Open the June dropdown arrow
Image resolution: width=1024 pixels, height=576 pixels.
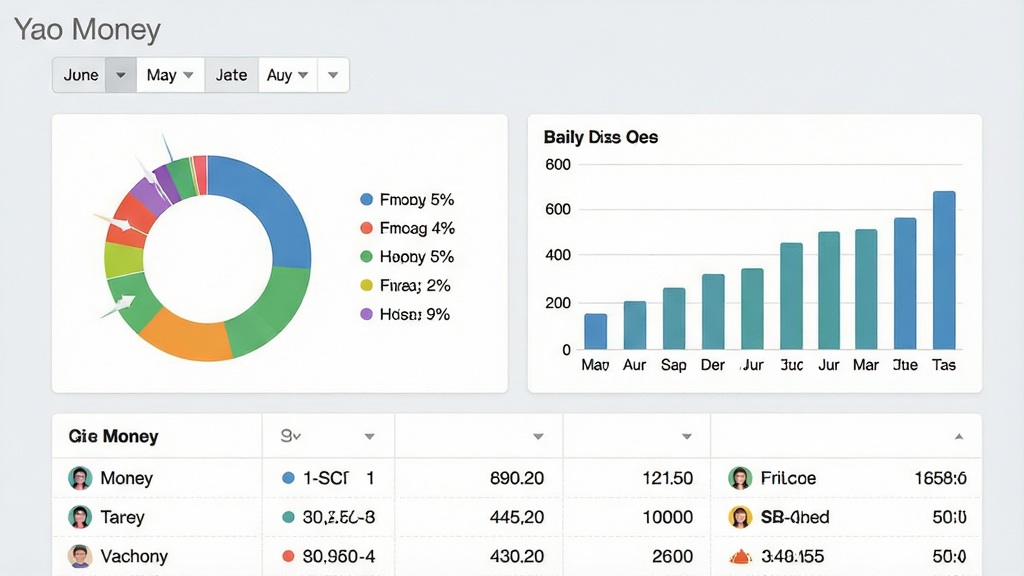point(121,75)
